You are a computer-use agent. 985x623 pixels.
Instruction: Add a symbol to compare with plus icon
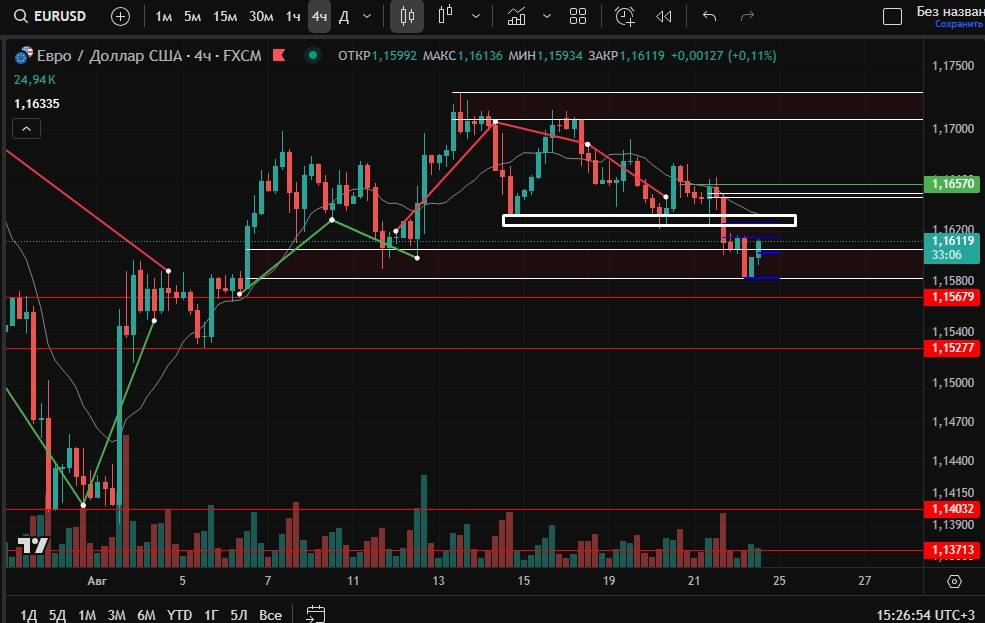(x=120, y=16)
